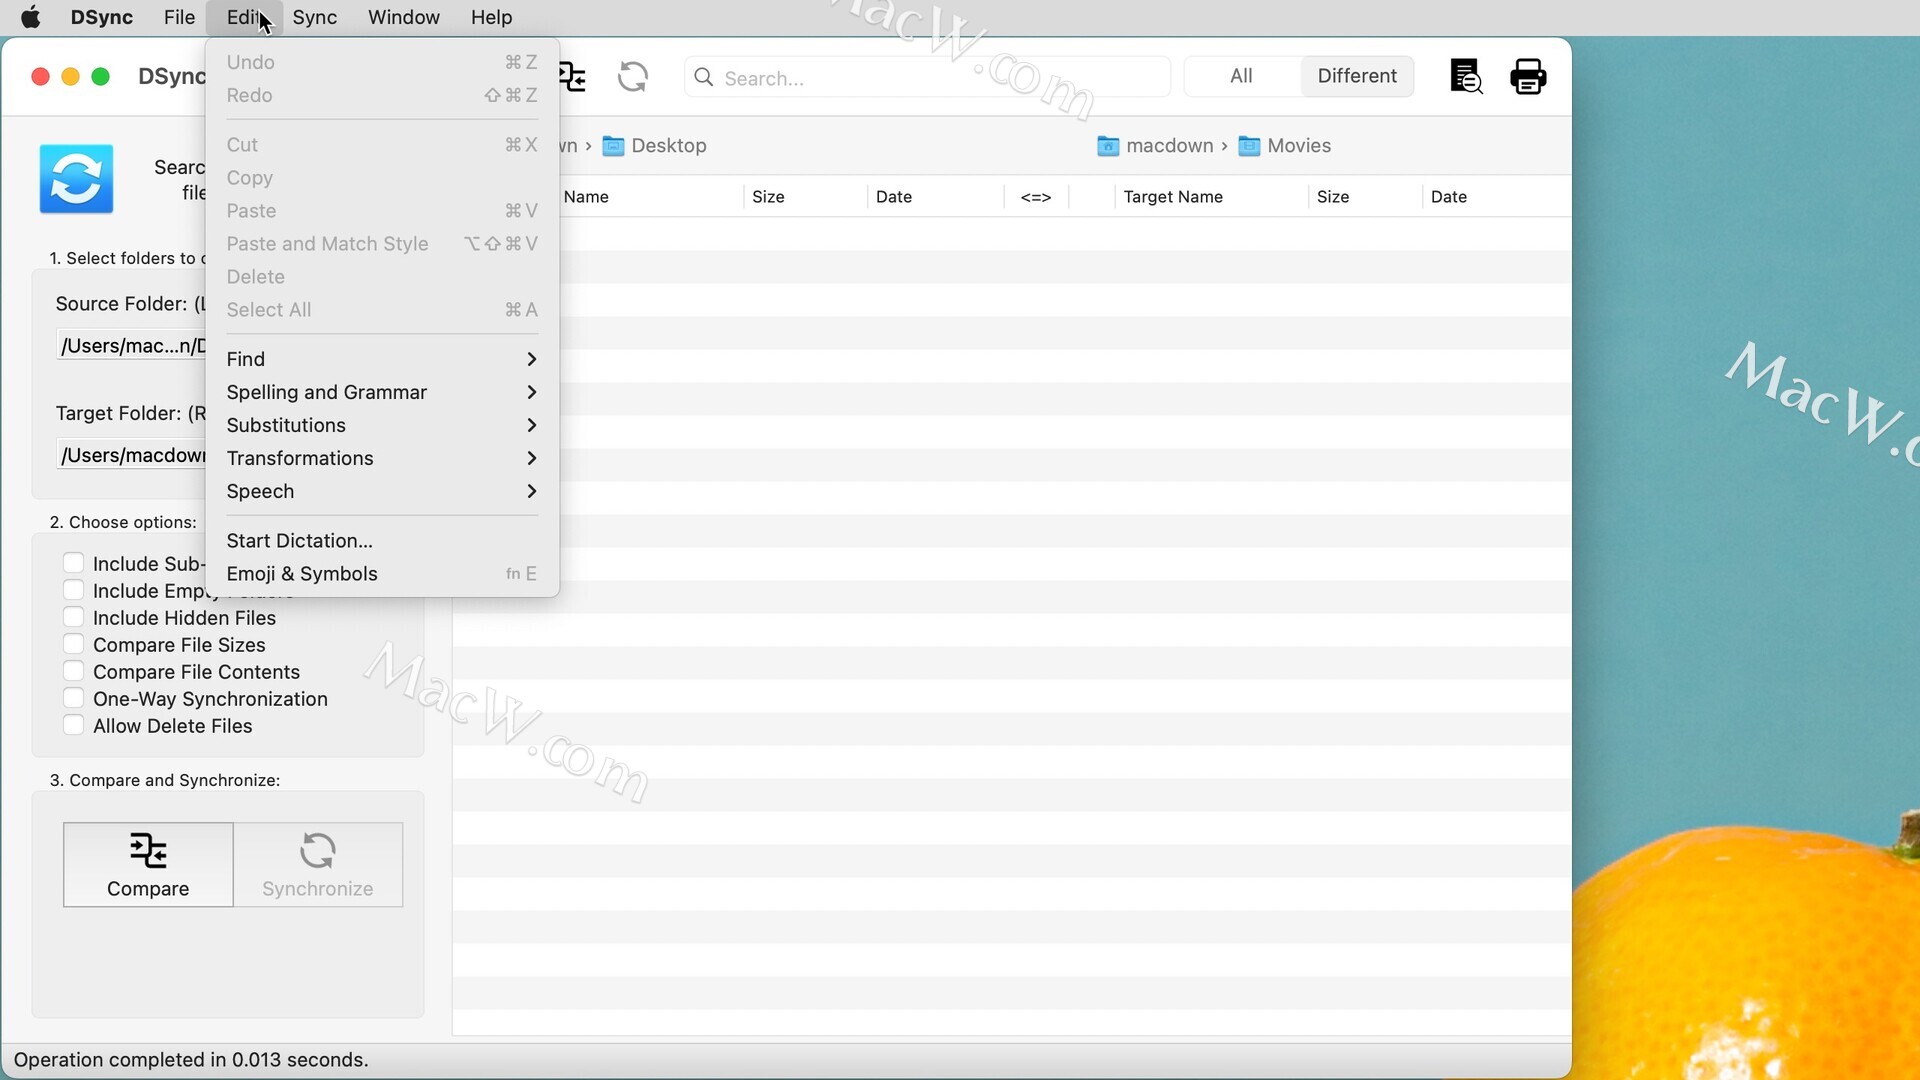Click the Search field

[x=927, y=77]
